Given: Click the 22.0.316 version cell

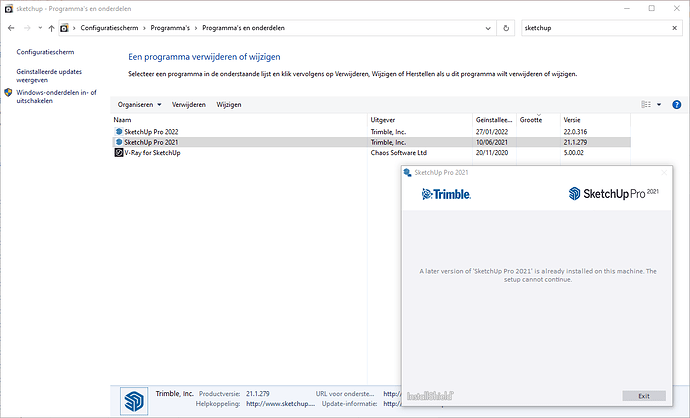Looking at the screenshot, I should tap(575, 132).
